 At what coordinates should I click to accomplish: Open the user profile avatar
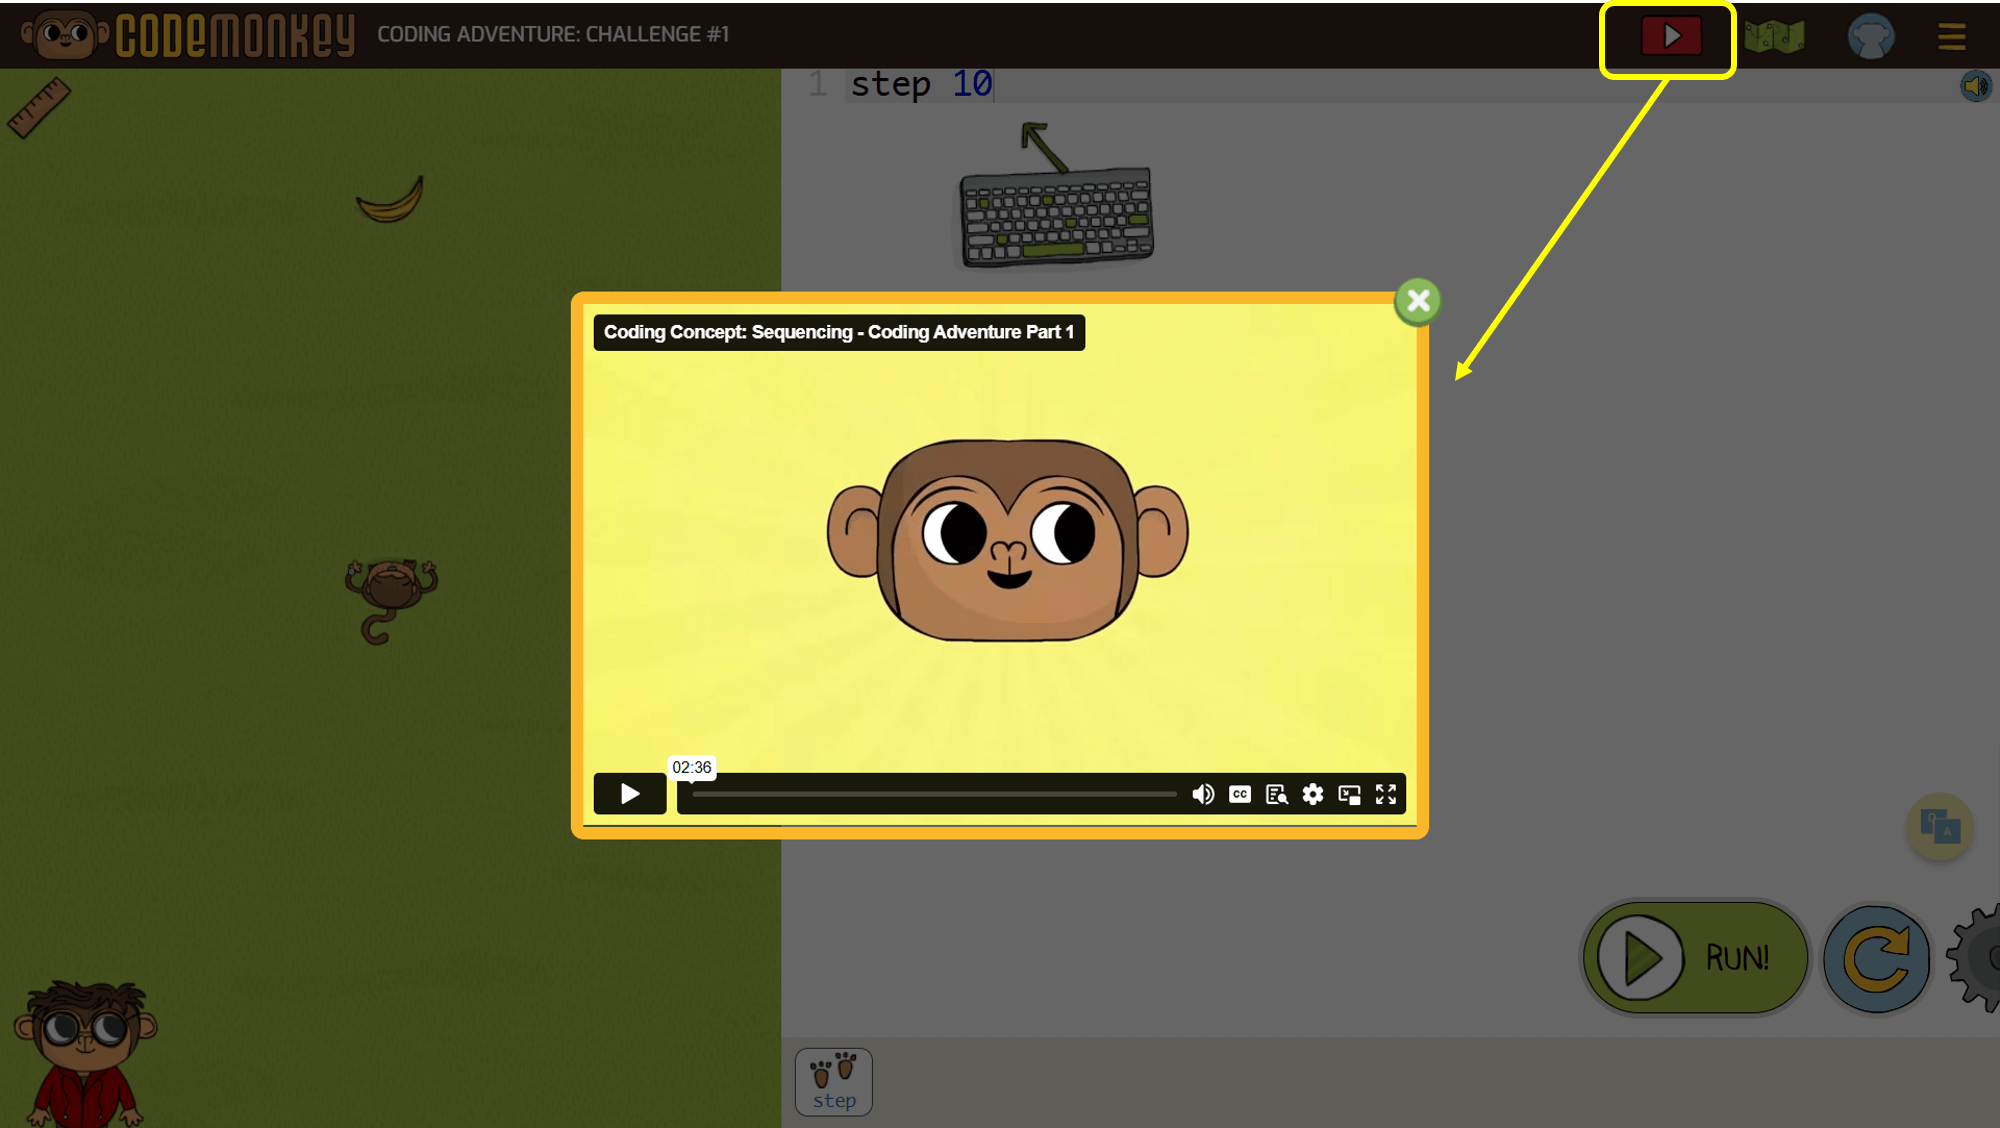click(1870, 37)
